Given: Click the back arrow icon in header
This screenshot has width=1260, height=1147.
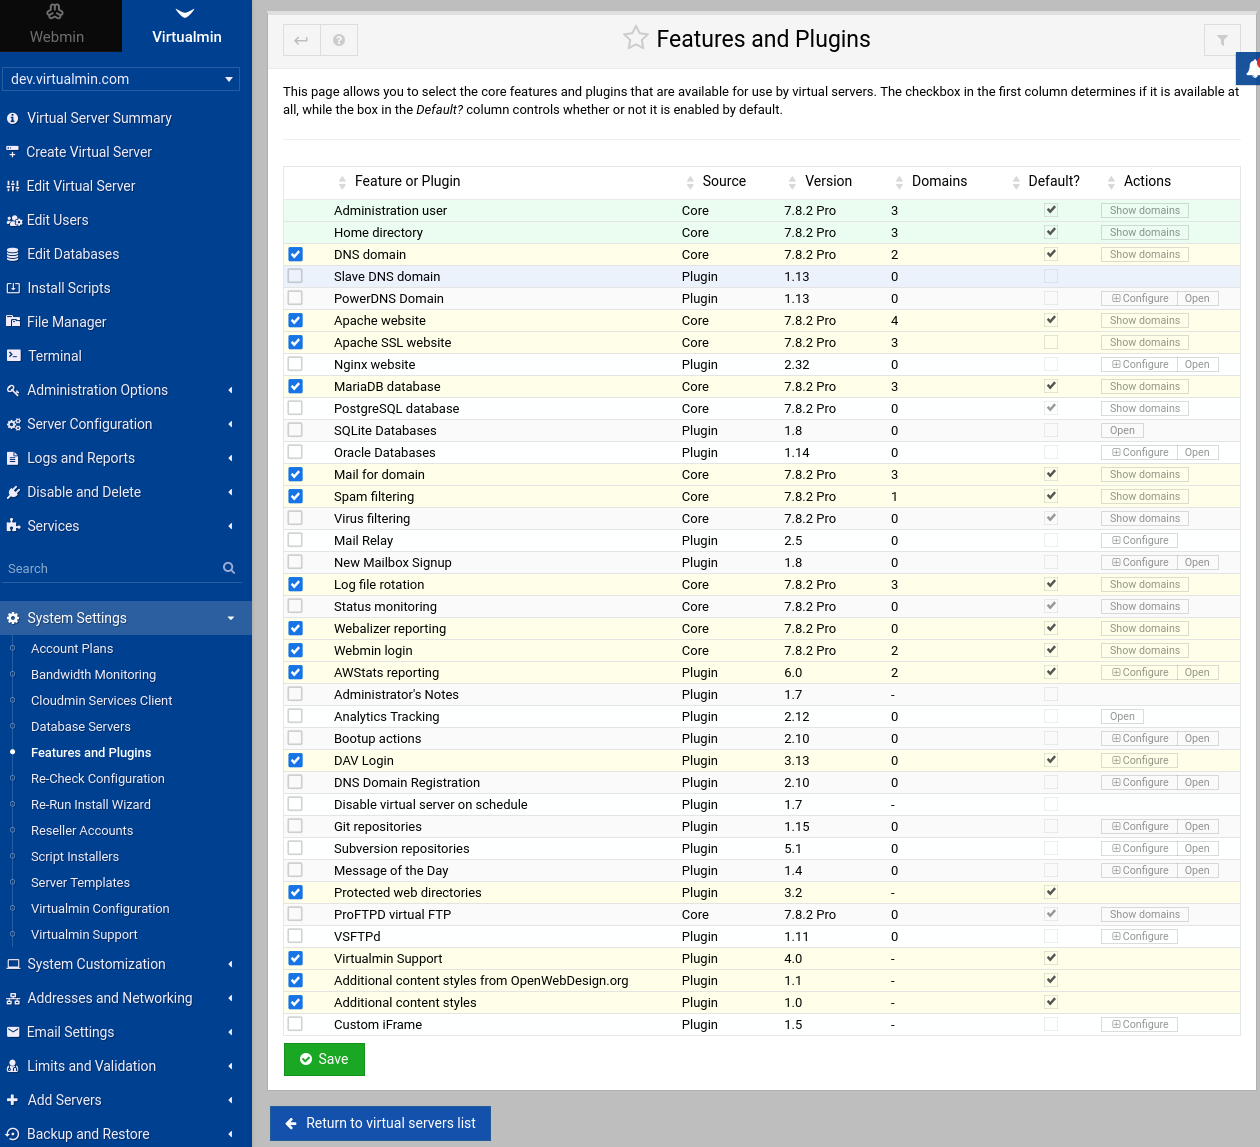Looking at the screenshot, I should (301, 40).
